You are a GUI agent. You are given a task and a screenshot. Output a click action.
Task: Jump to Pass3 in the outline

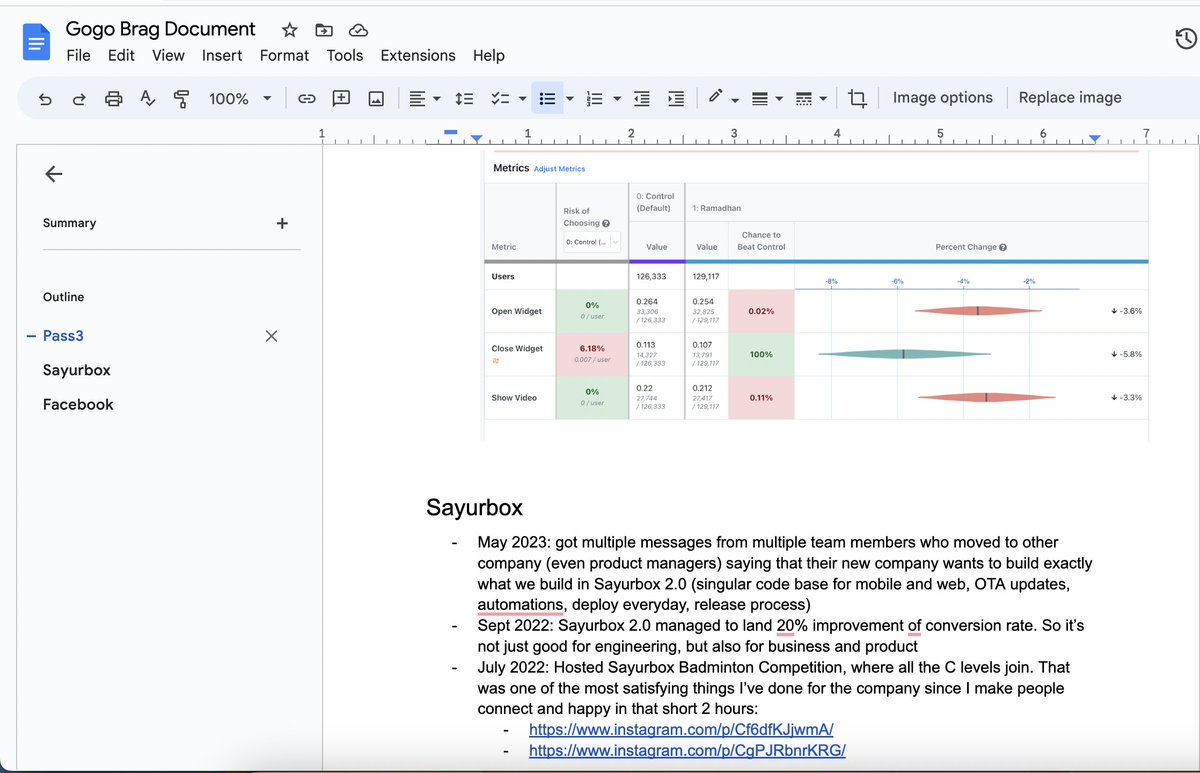[63, 336]
